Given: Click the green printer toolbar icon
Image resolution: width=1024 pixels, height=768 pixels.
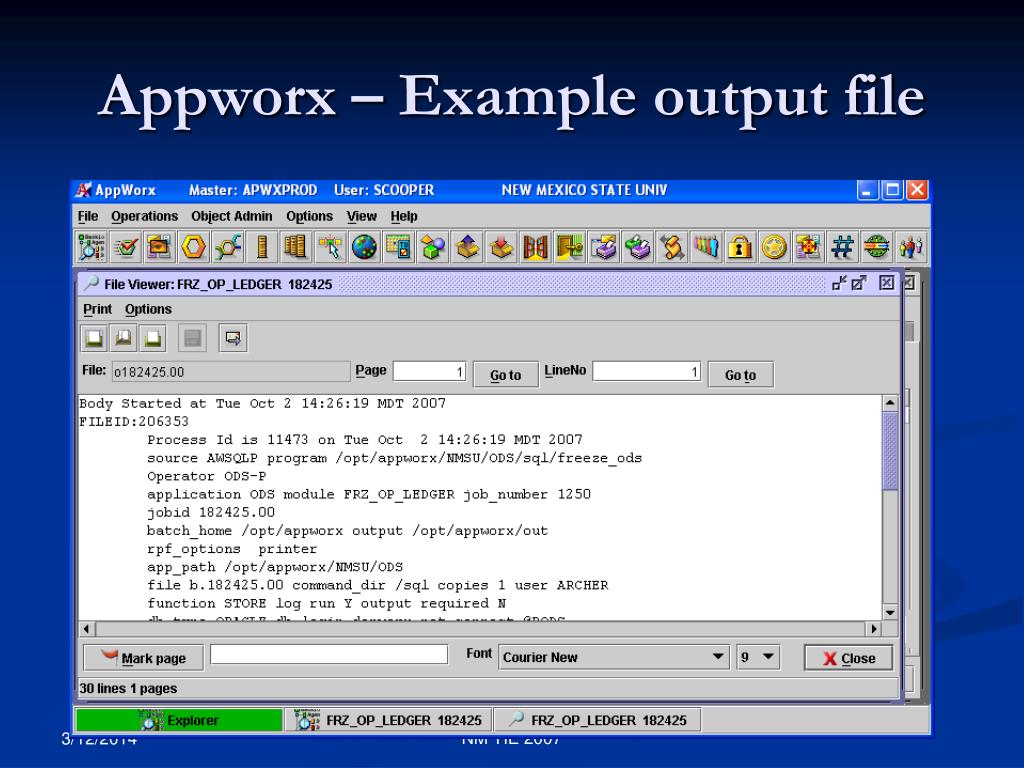Looking at the screenshot, I should pos(637,248).
